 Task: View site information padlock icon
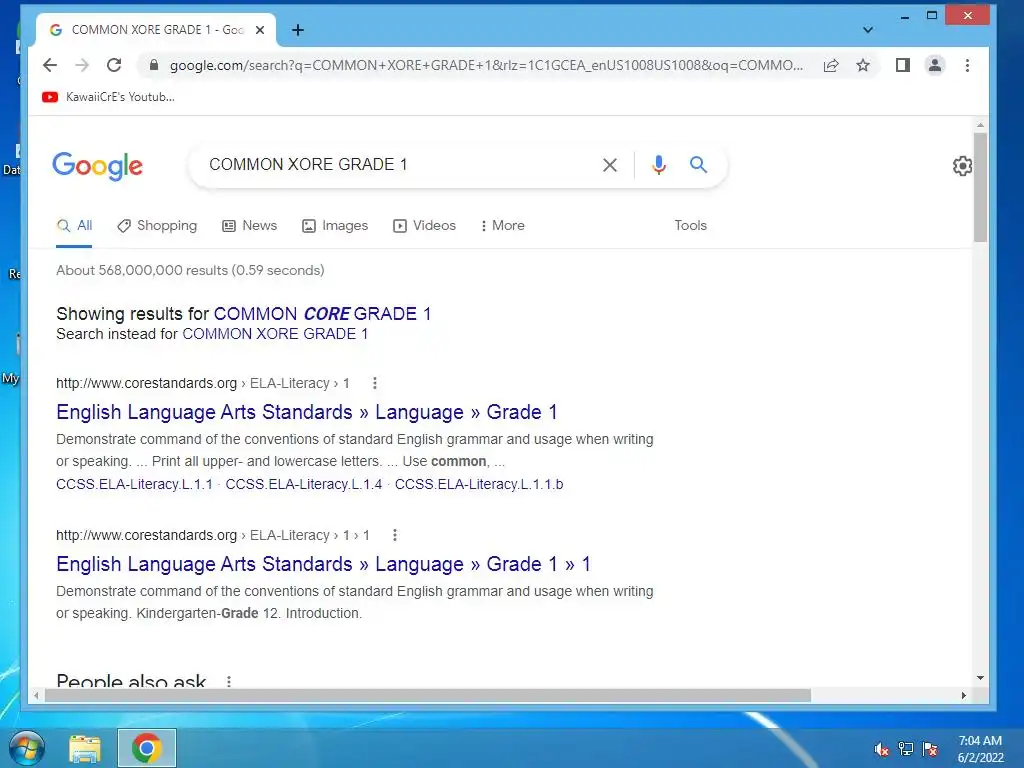pyautogui.click(x=153, y=65)
